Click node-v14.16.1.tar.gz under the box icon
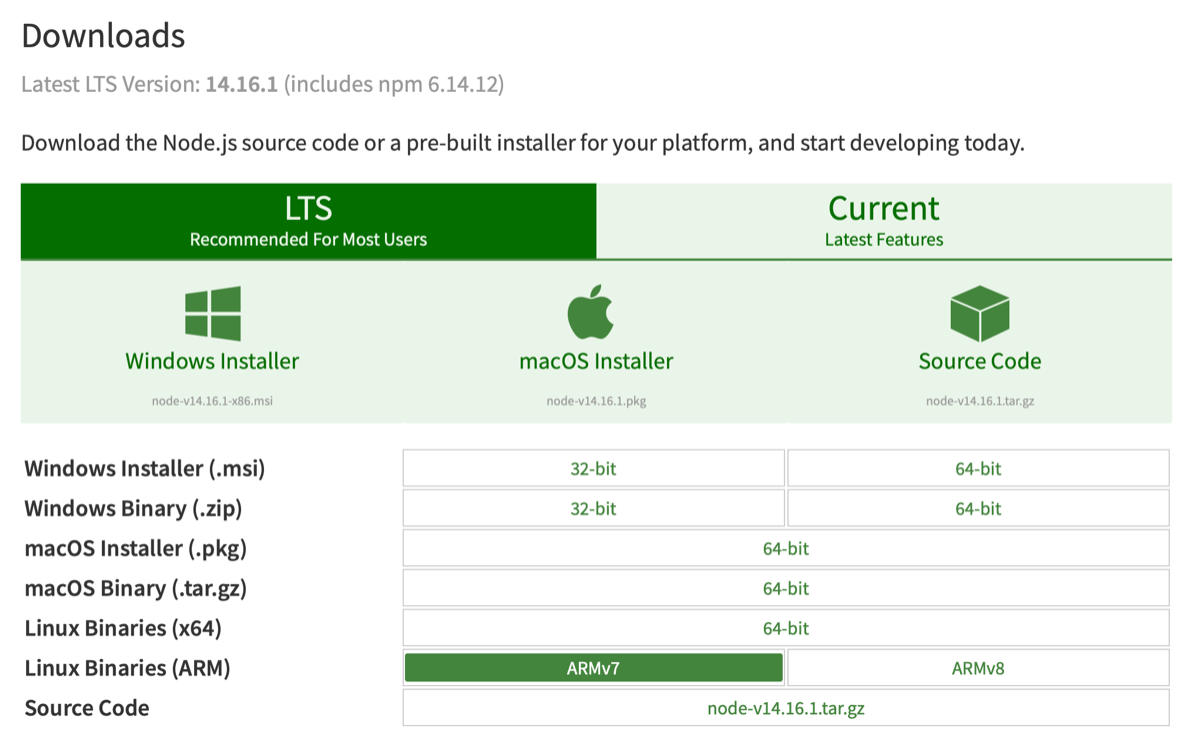 pos(980,401)
